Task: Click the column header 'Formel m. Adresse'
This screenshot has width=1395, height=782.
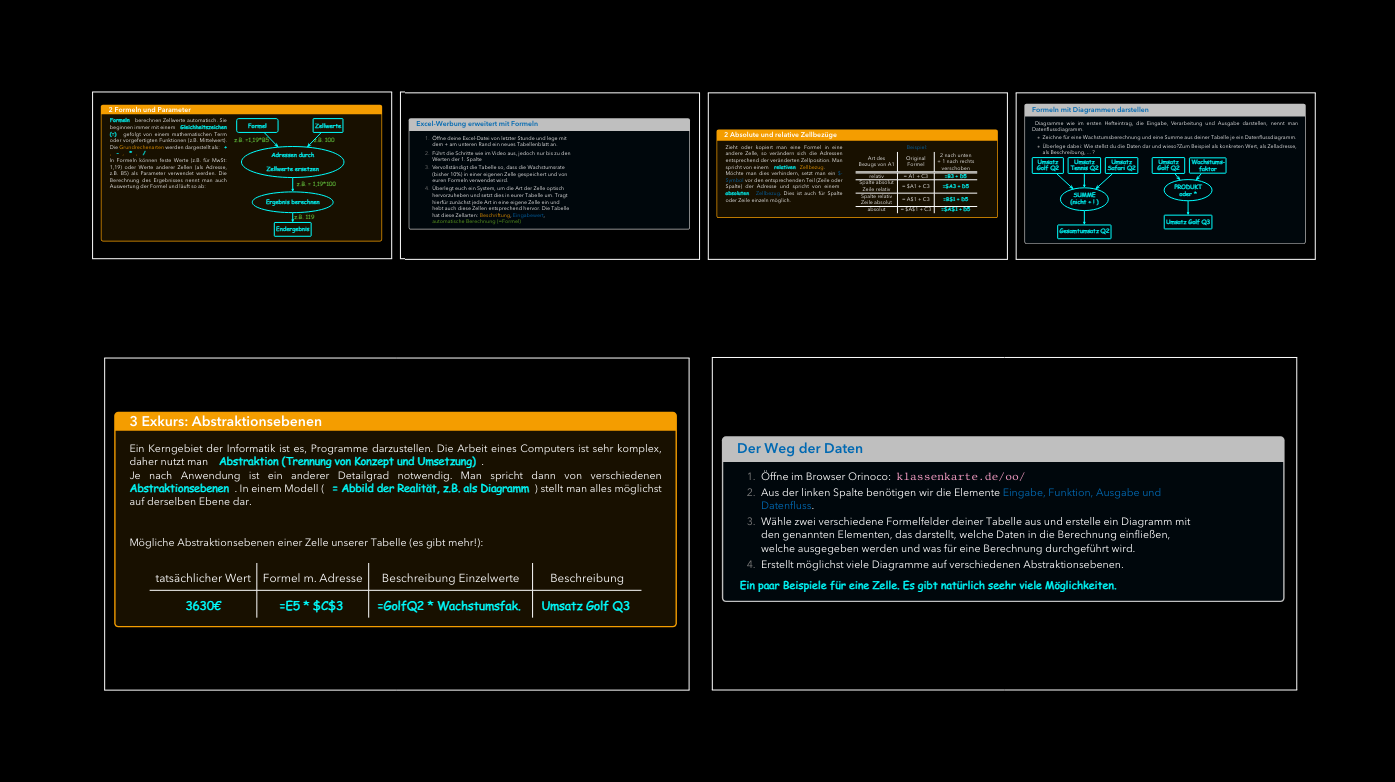Action: point(313,578)
